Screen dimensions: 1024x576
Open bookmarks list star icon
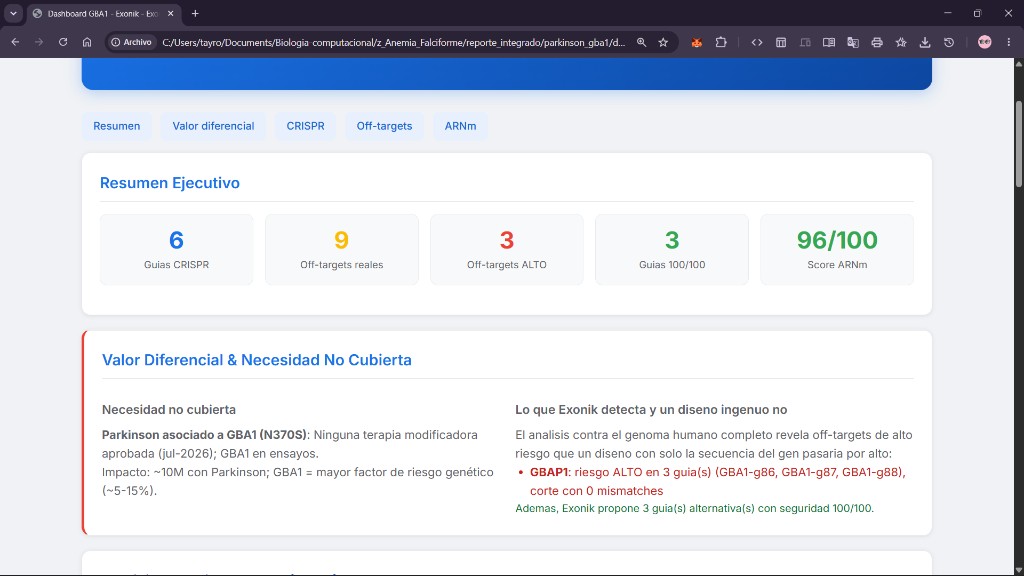(x=901, y=42)
